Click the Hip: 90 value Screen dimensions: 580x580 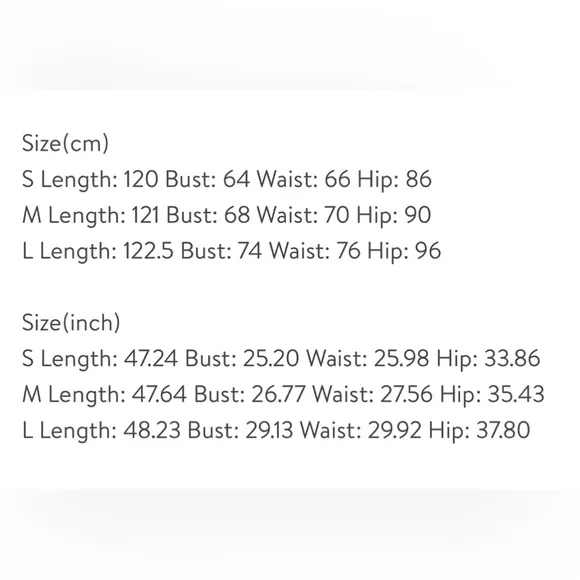coord(394,215)
